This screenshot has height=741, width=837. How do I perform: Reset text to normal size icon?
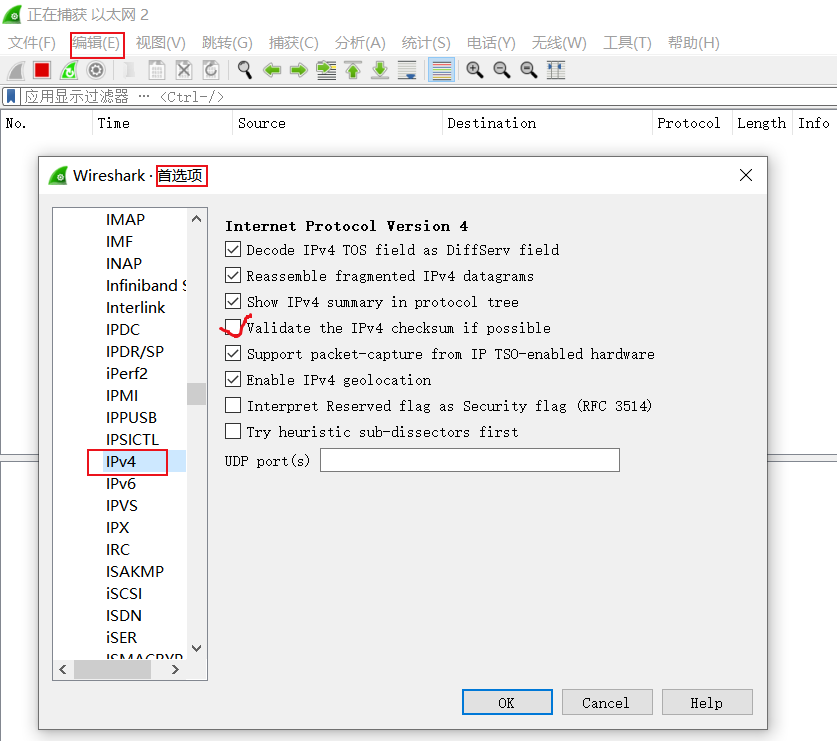click(528, 70)
